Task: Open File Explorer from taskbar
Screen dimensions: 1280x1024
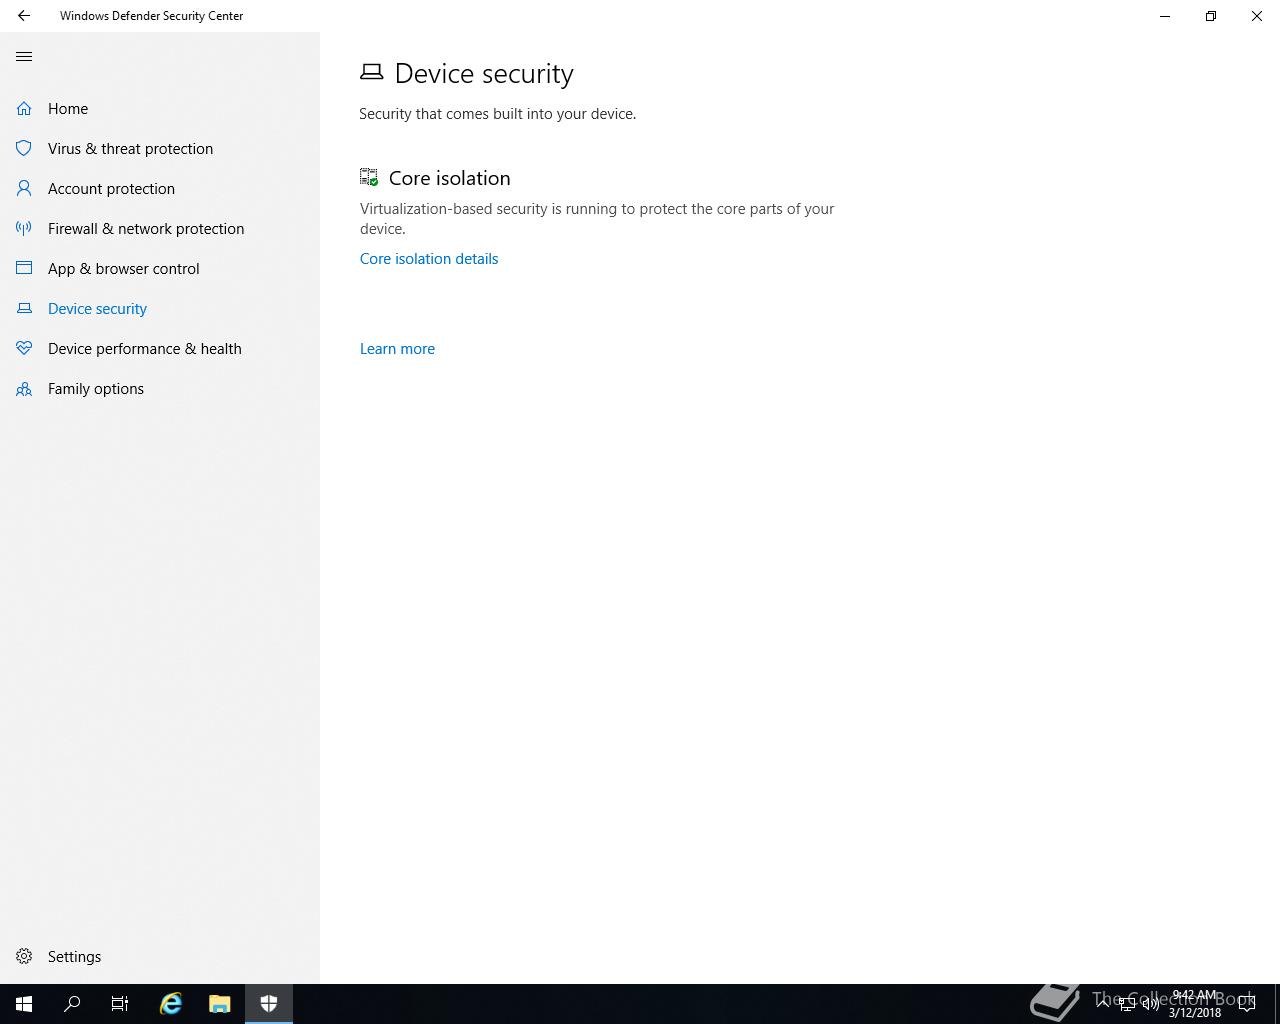Action: [x=220, y=1004]
